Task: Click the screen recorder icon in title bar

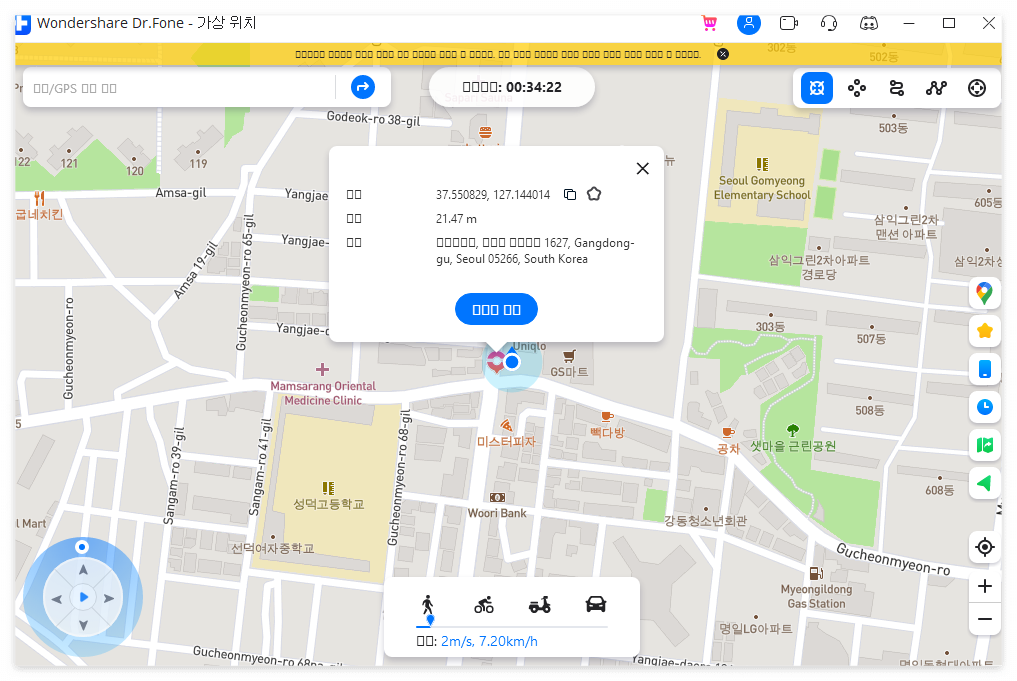Action: tap(789, 23)
